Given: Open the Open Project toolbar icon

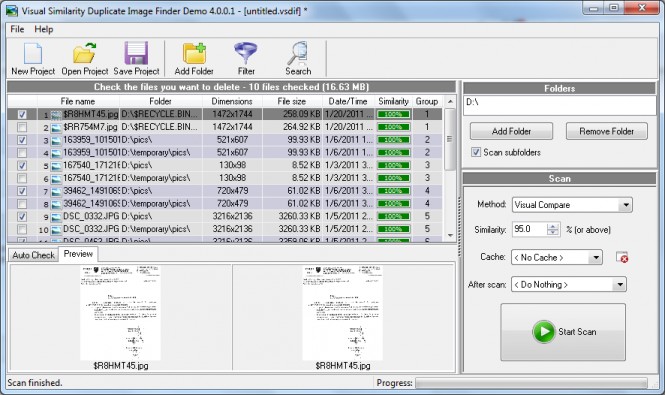Looking at the screenshot, I should (x=84, y=53).
